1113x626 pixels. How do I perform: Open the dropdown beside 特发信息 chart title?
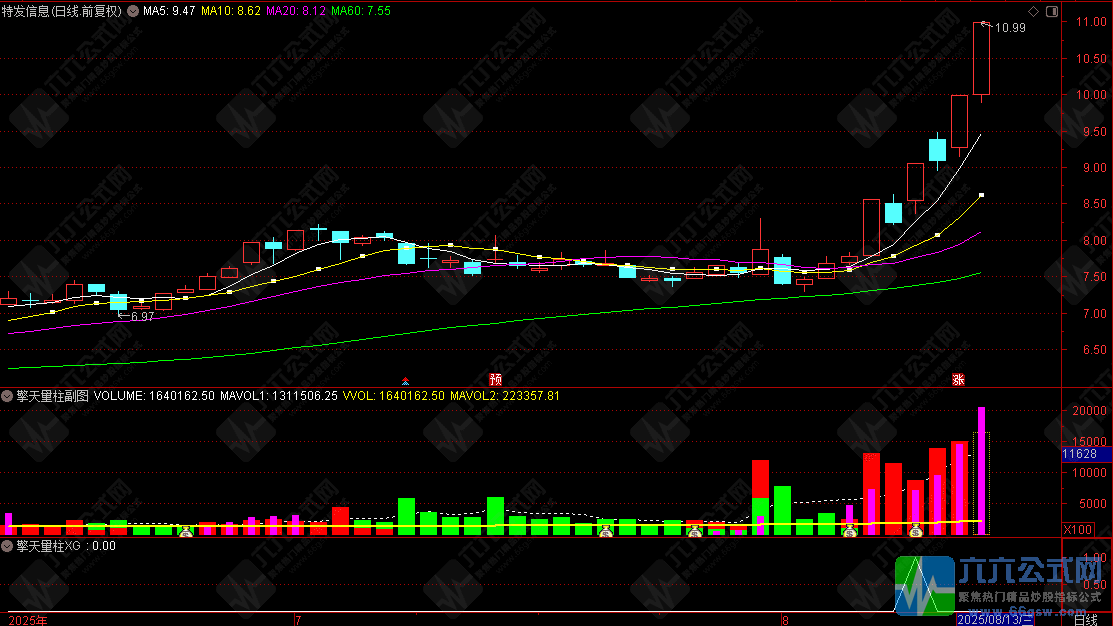click(x=133, y=11)
